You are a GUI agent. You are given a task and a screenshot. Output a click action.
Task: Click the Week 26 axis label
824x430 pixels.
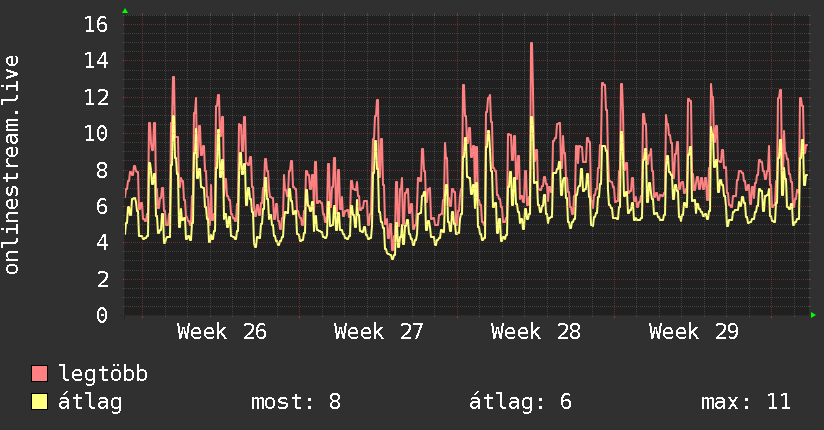pyautogui.click(x=222, y=332)
